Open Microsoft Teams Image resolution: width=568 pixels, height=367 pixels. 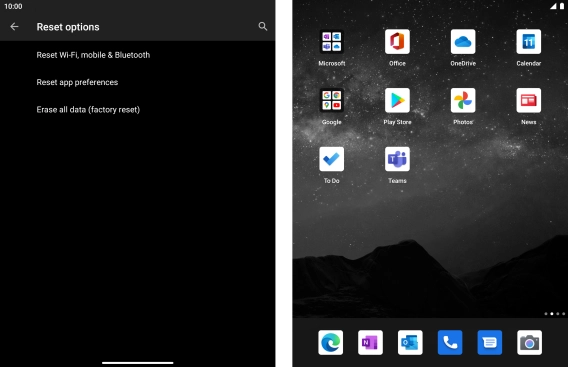coord(397,159)
